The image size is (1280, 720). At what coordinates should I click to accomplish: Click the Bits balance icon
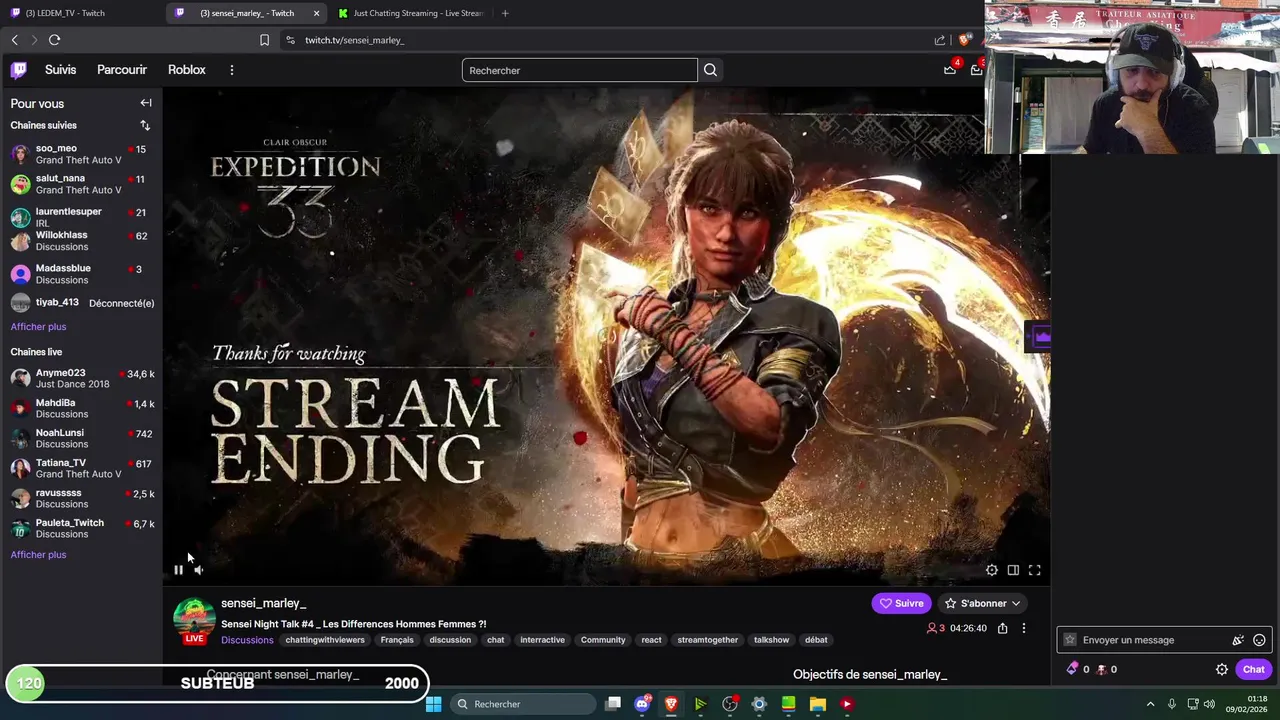pyautogui.click(x=1073, y=669)
